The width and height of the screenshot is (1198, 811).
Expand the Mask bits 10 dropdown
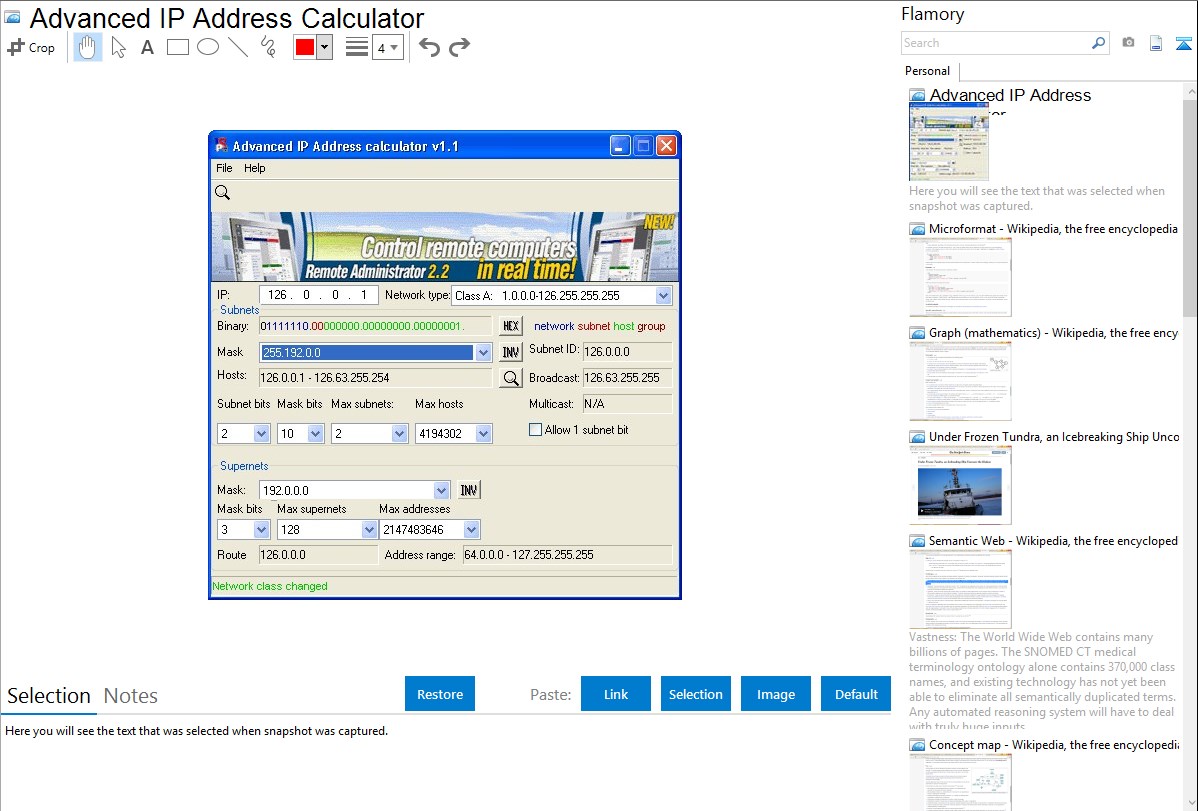tap(316, 434)
